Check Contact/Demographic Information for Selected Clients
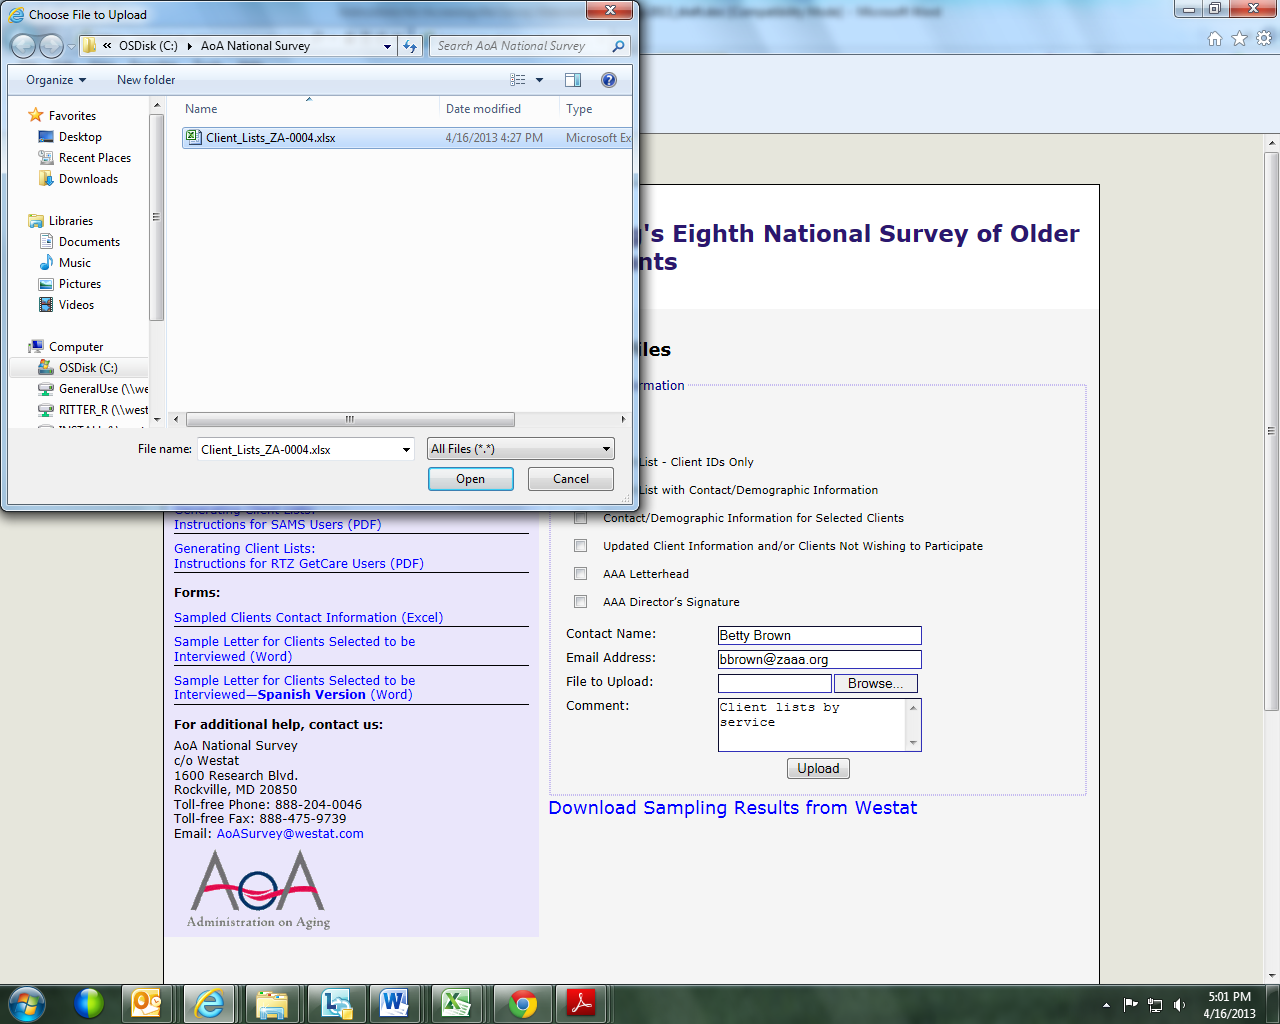1280x1024 pixels. pyautogui.click(x=580, y=518)
